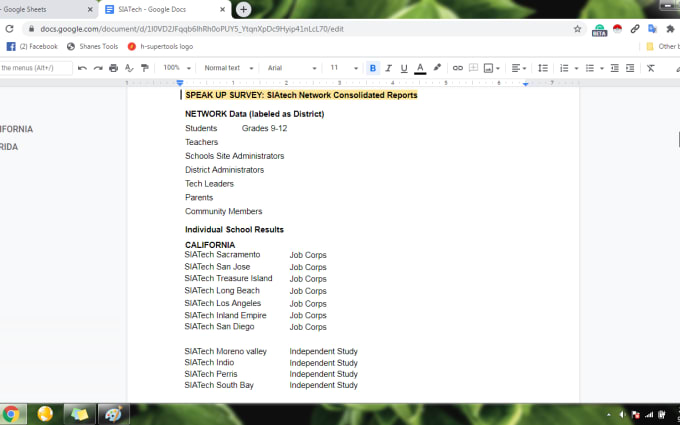Viewport: 680px width, 425px height.
Task: Click the NETWORK Data heading
Action: (255, 114)
